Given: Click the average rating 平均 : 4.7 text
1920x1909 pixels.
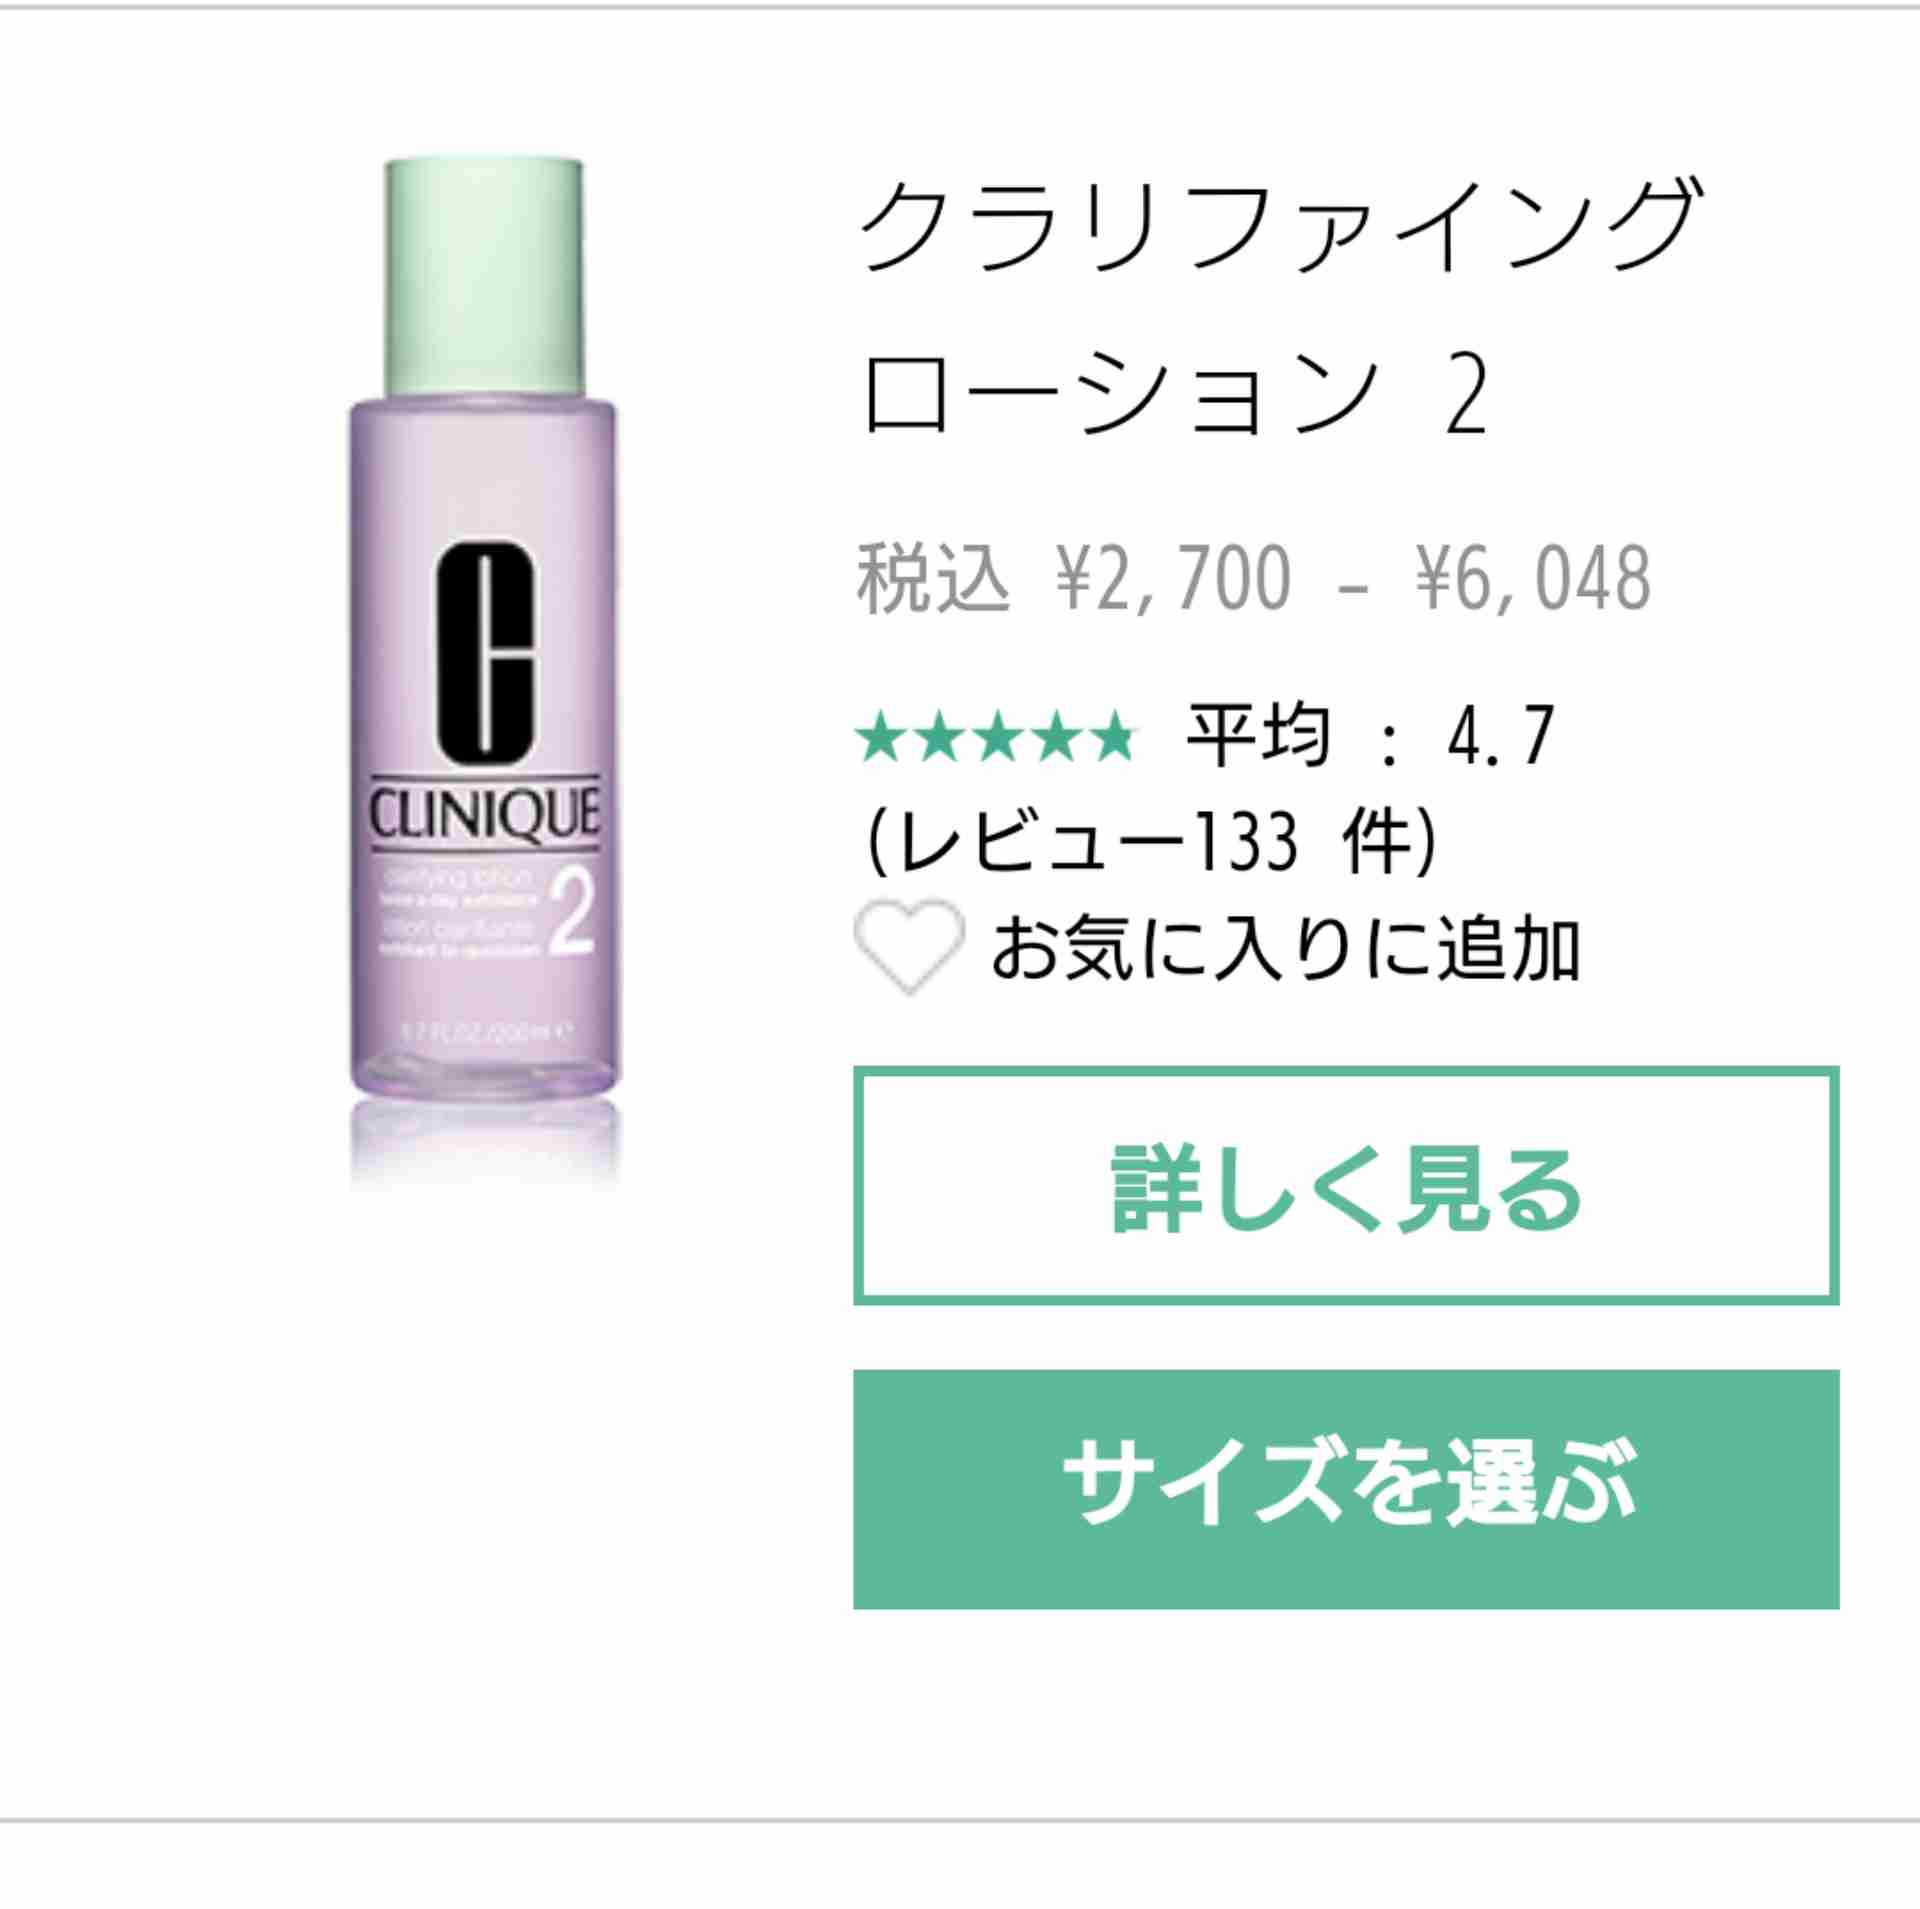Looking at the screenshot, I should pyautogui.click(x=1371, y=737).
